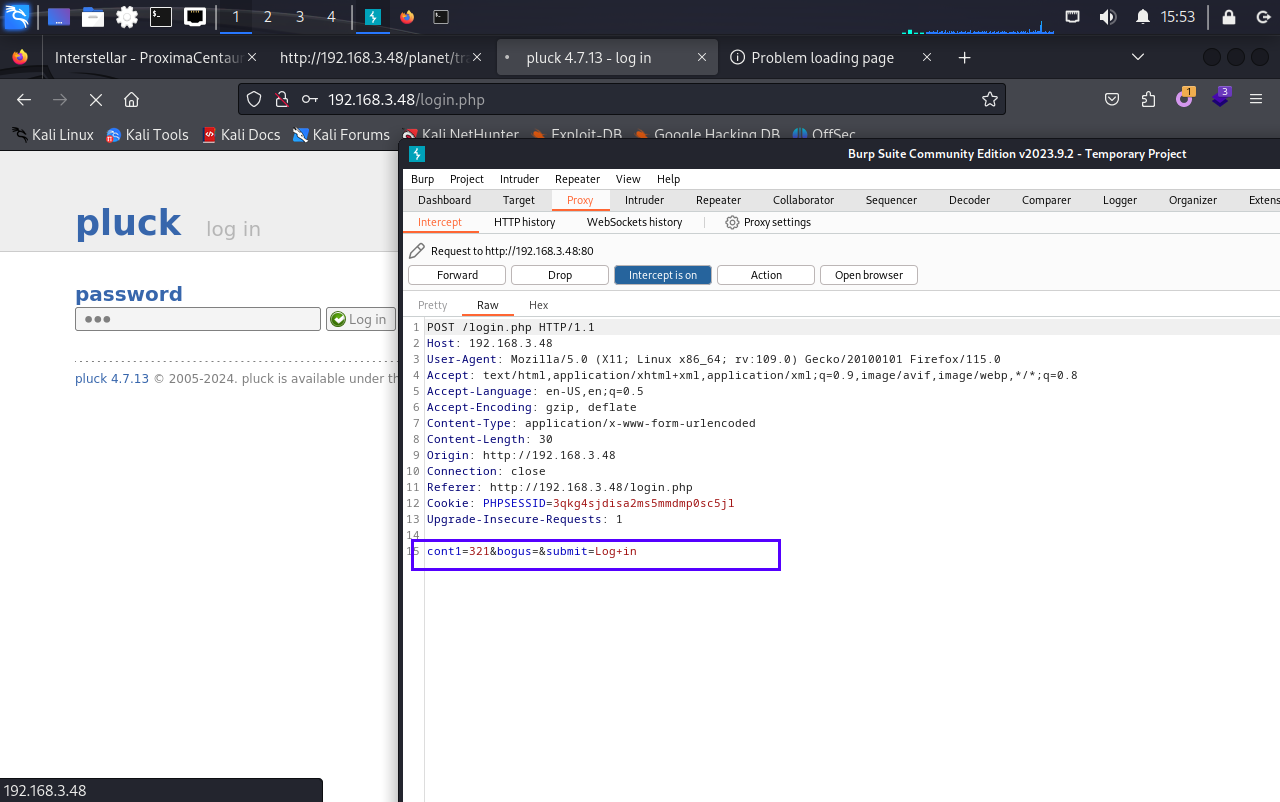Switch to workspace 2
The height and width of the screenshot is (802, 1280).
268,17
